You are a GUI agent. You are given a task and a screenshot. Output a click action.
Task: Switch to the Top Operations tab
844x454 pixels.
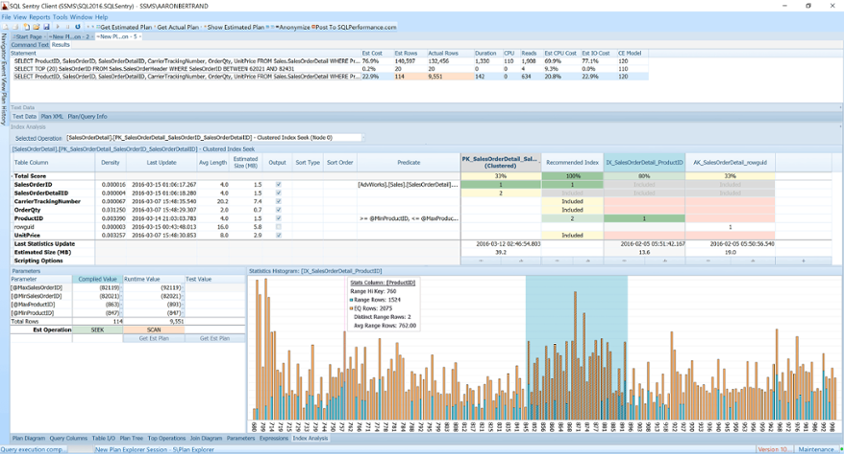click(x=166, y=438)
